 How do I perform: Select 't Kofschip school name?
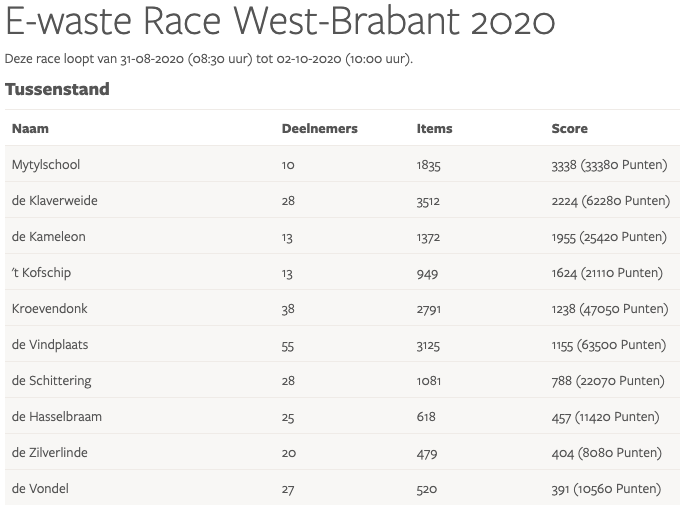[x=41, y=273]
